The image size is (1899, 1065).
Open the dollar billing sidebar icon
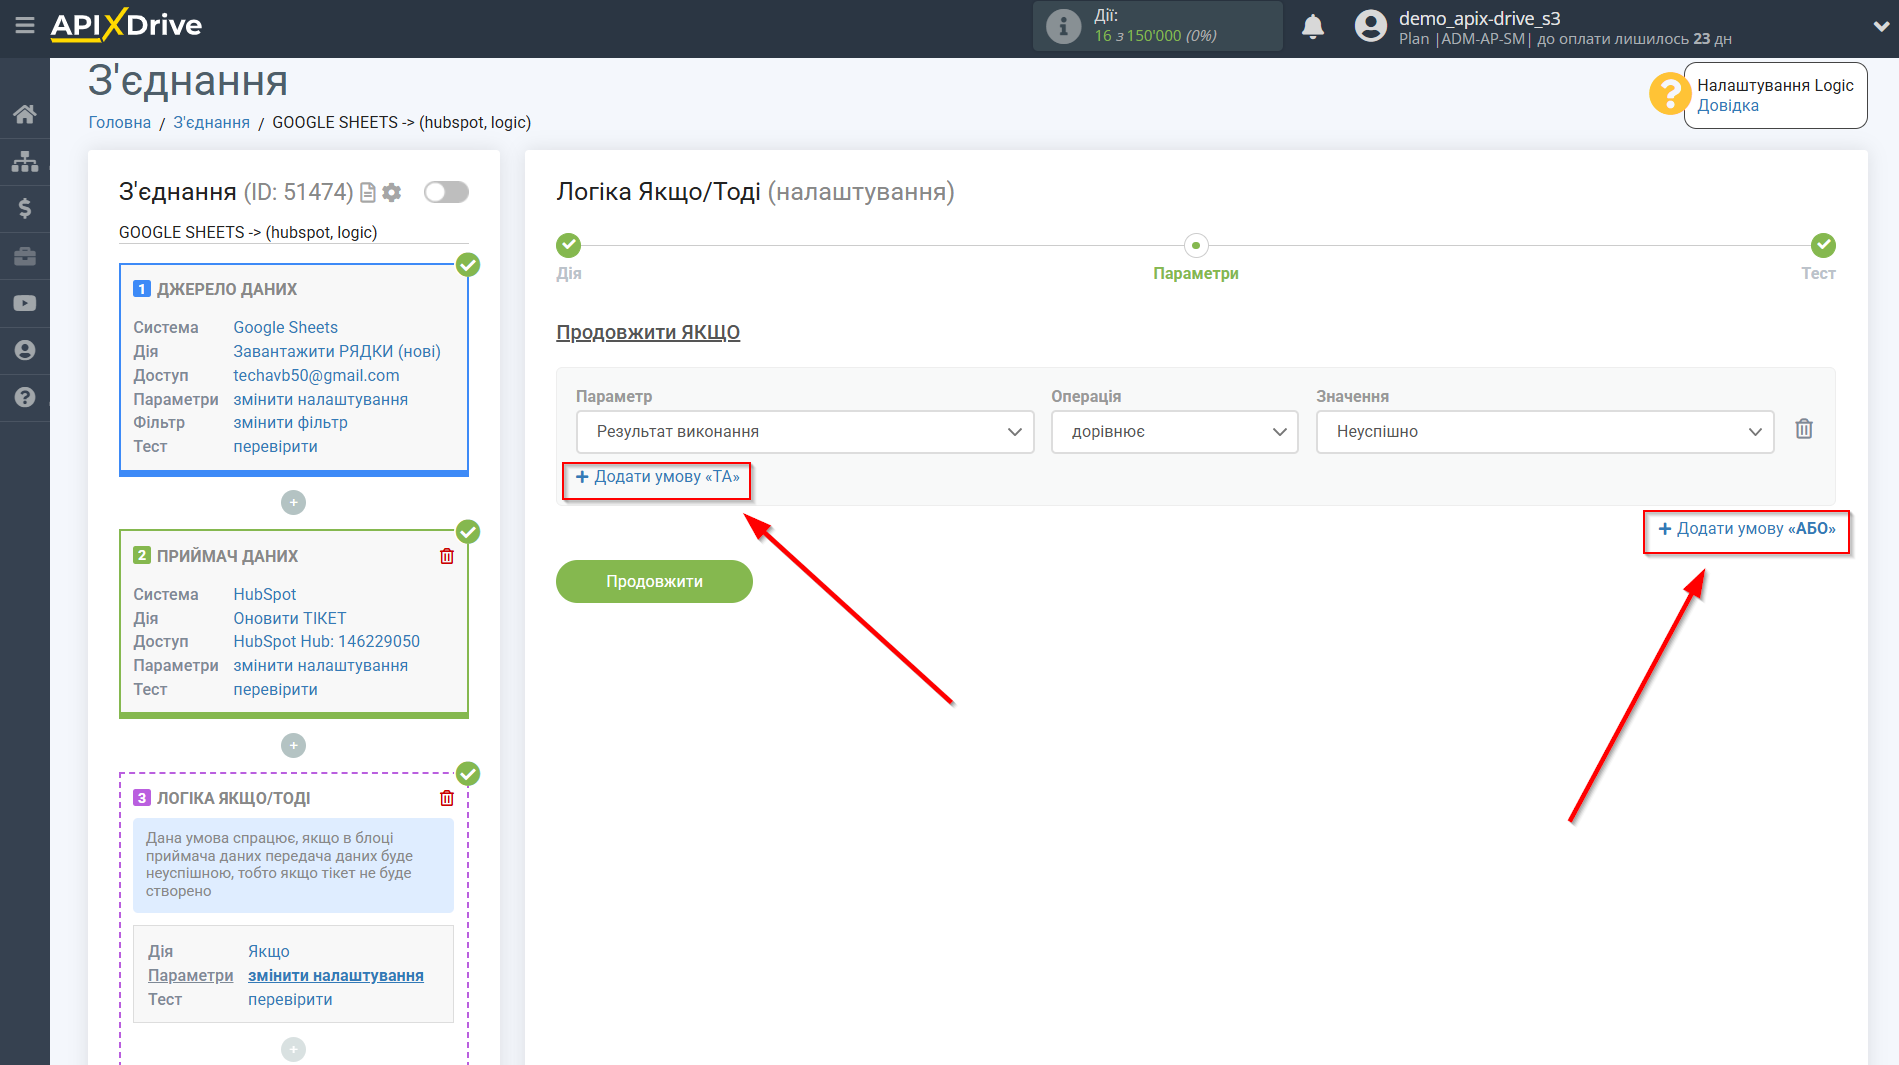coord(25,208)
